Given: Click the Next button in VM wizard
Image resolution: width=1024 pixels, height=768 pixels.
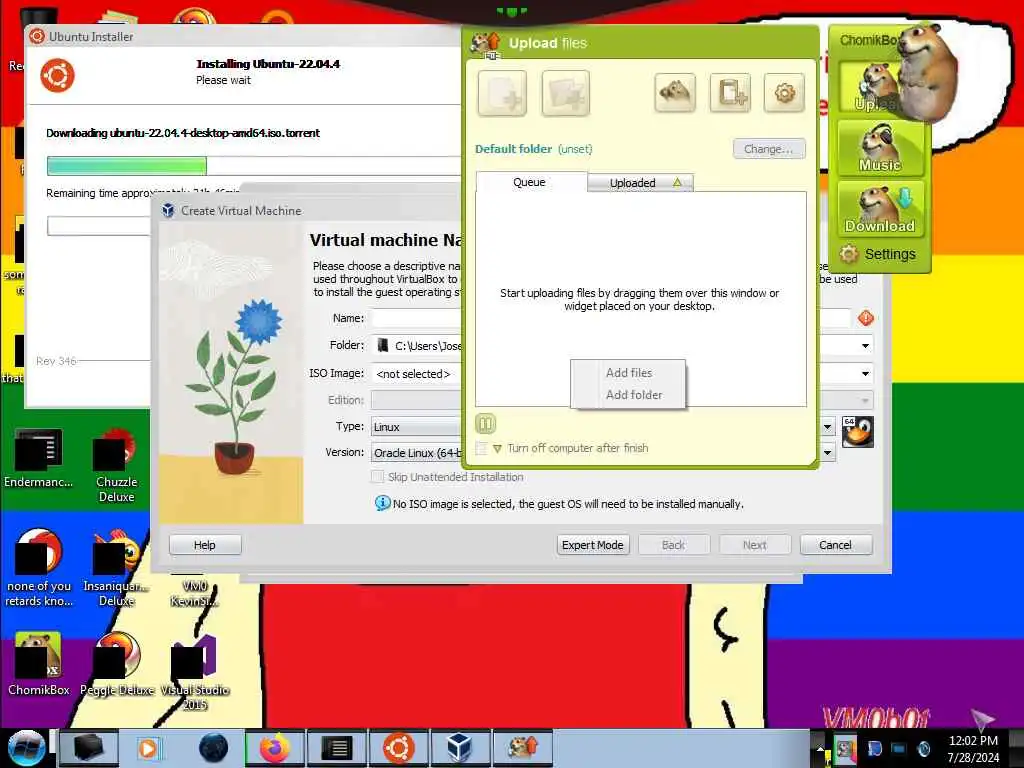Looking at the screenshot, I should pyautogui.click(x=754, y=545).
